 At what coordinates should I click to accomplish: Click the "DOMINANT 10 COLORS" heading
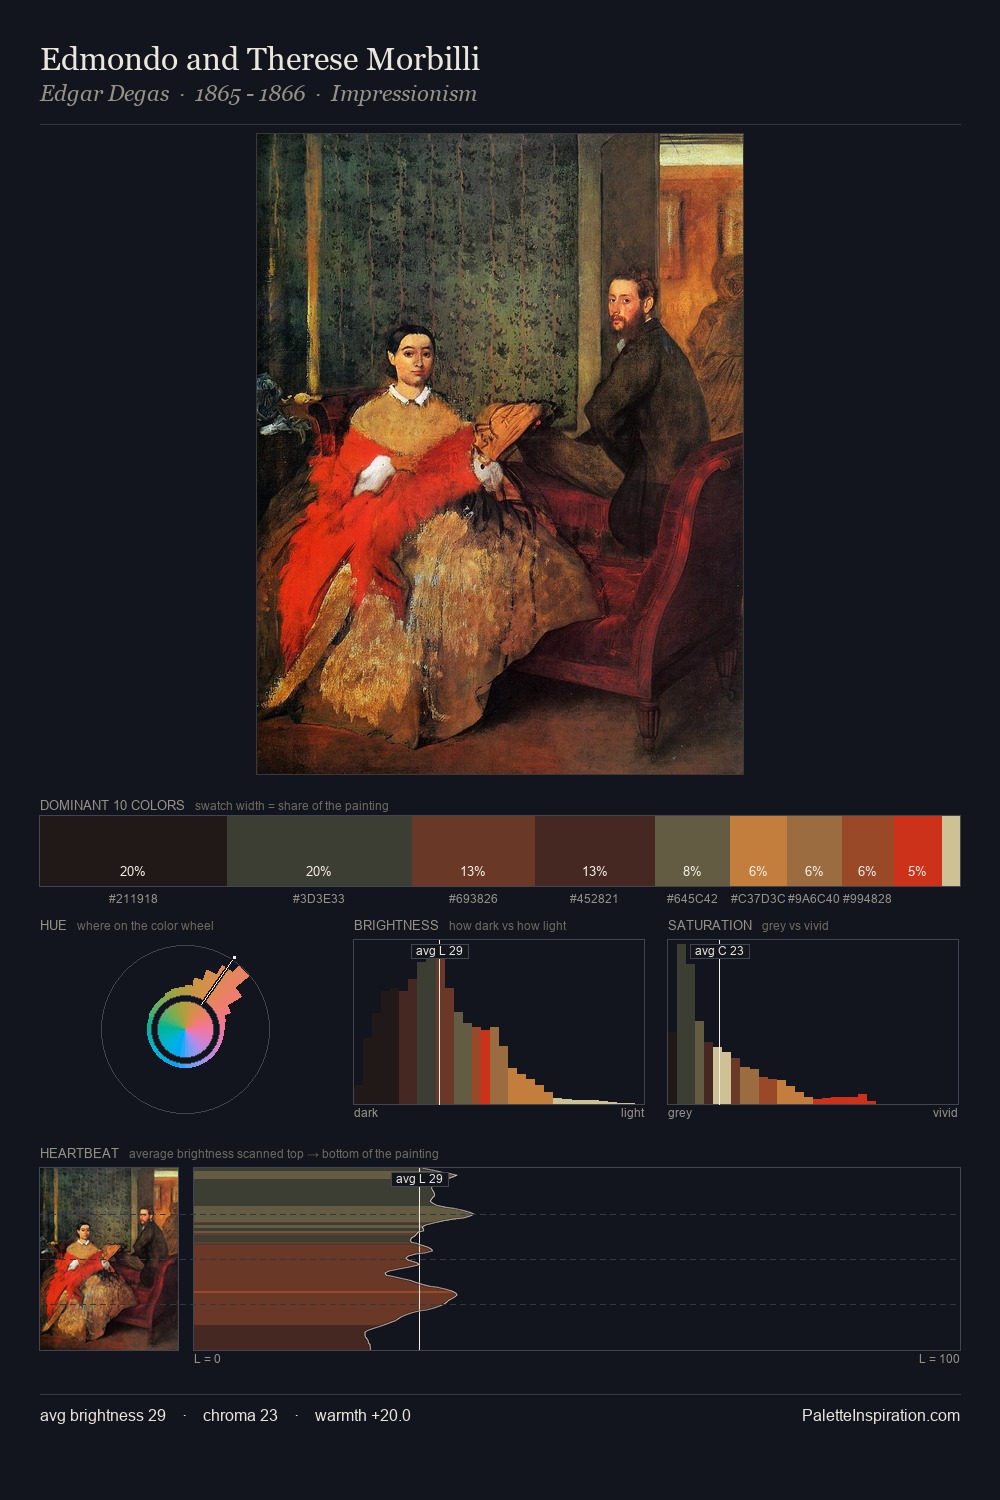tap(112, 805)
